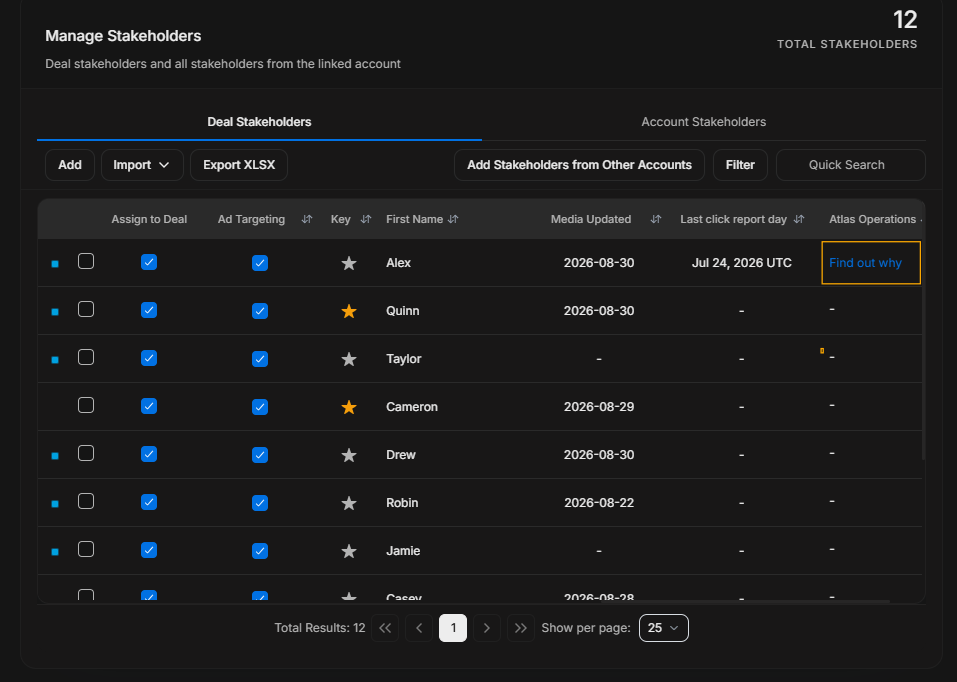Uncheck Assign to Deal for Quinn
This screenshot has height=682, width=957.
[149, 310]
